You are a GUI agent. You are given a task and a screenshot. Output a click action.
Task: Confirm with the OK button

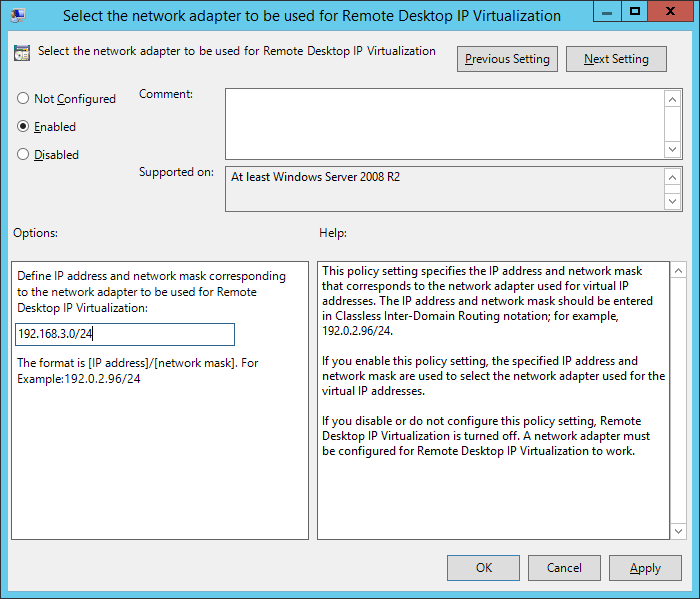click(x=483, y=568)
